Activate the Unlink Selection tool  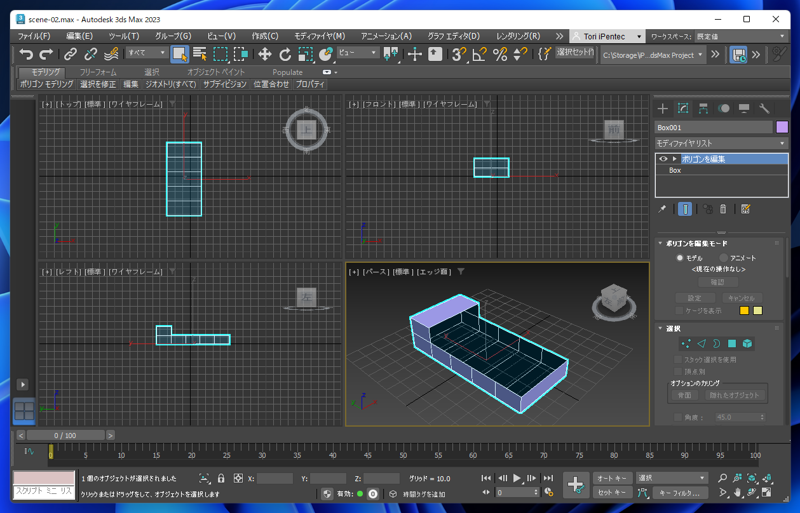tap(90, 54)
